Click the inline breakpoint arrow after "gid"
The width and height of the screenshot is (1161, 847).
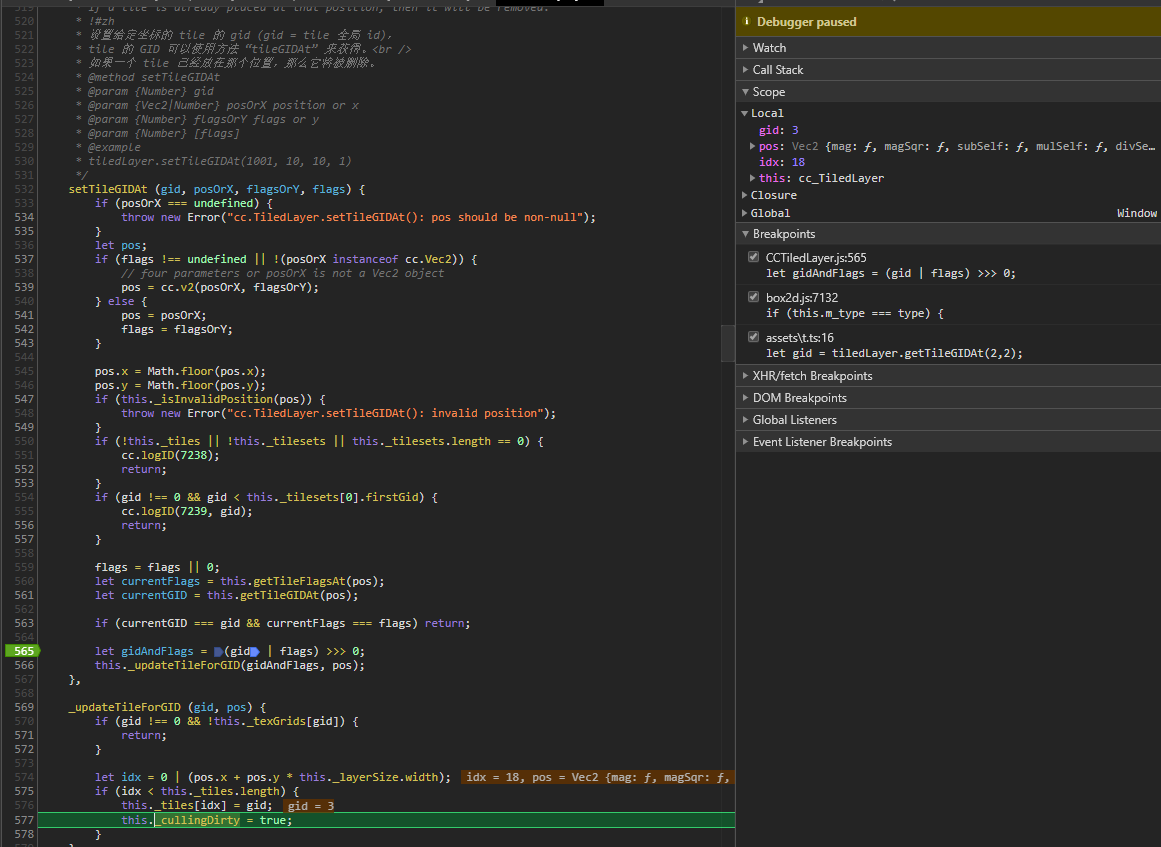(254, 652)
